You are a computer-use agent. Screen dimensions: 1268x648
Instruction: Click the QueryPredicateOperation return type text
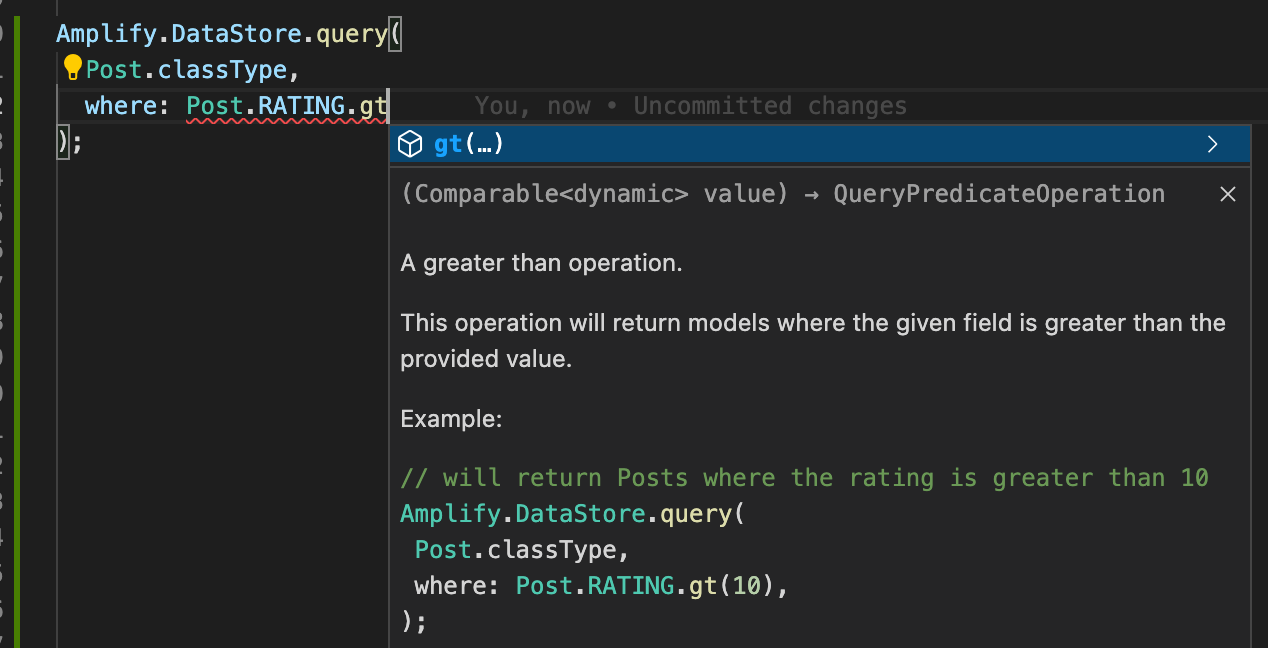pyautogui.click(x=998, y=193)
